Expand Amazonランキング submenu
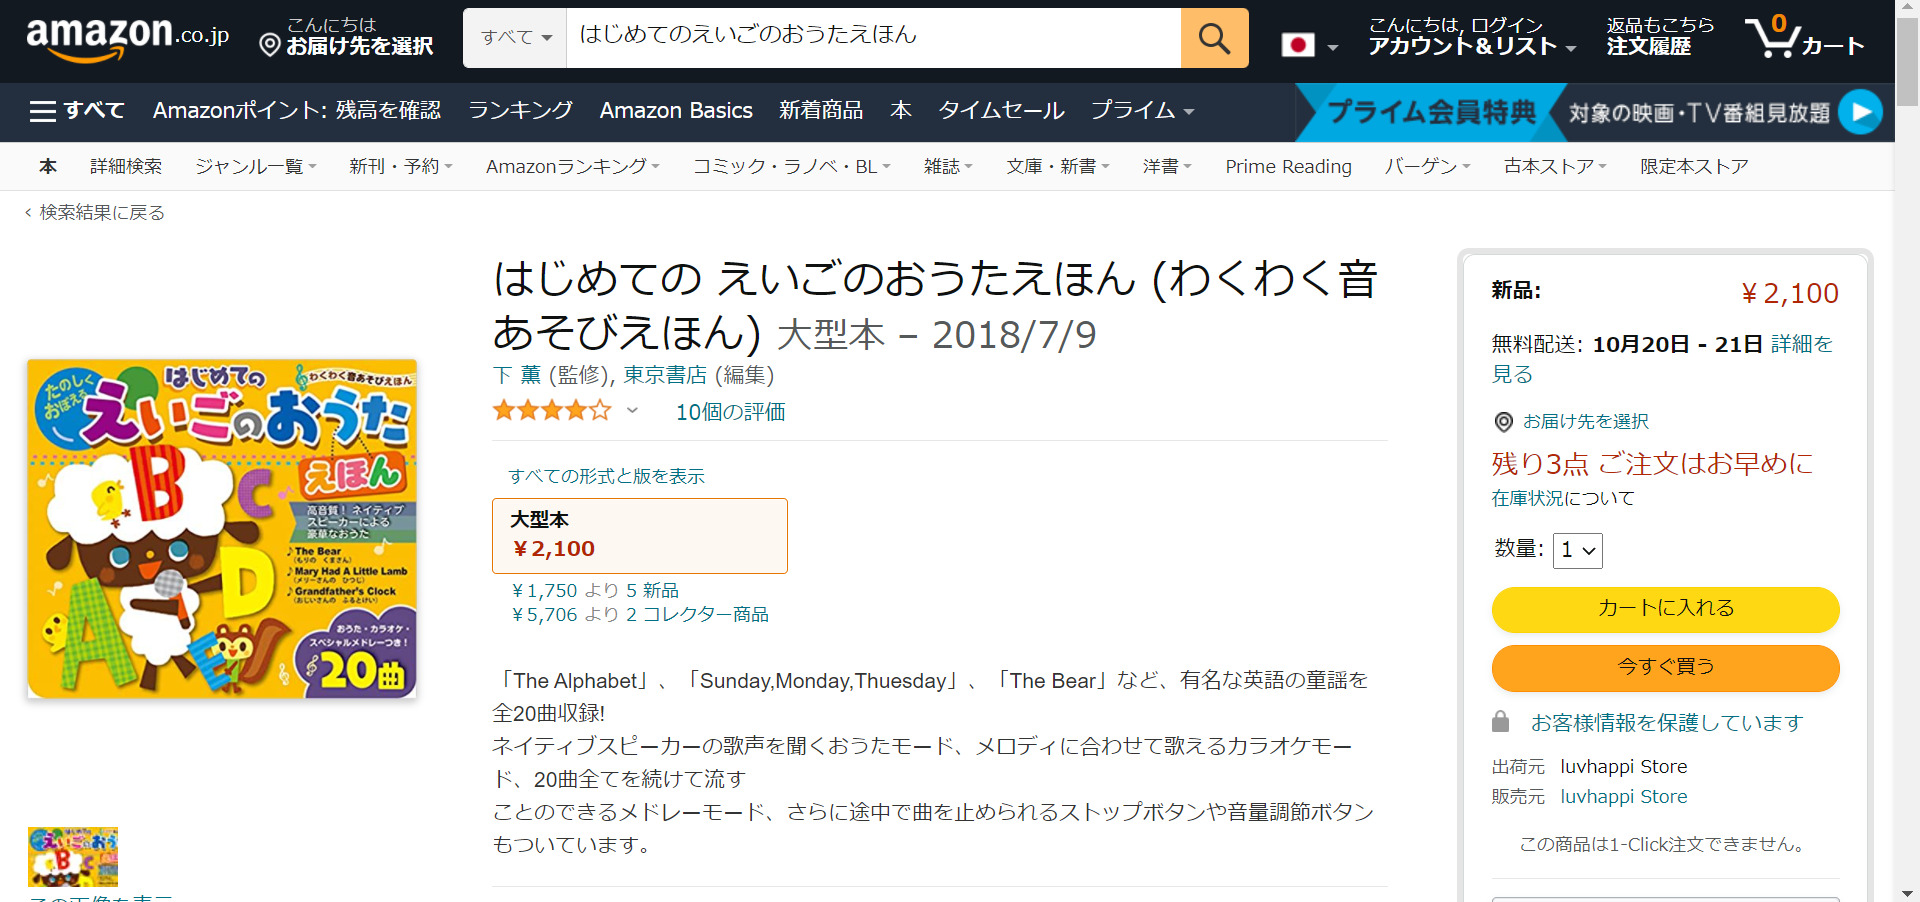This screenshot has width=1920, height=902. (x=655, y=167)
